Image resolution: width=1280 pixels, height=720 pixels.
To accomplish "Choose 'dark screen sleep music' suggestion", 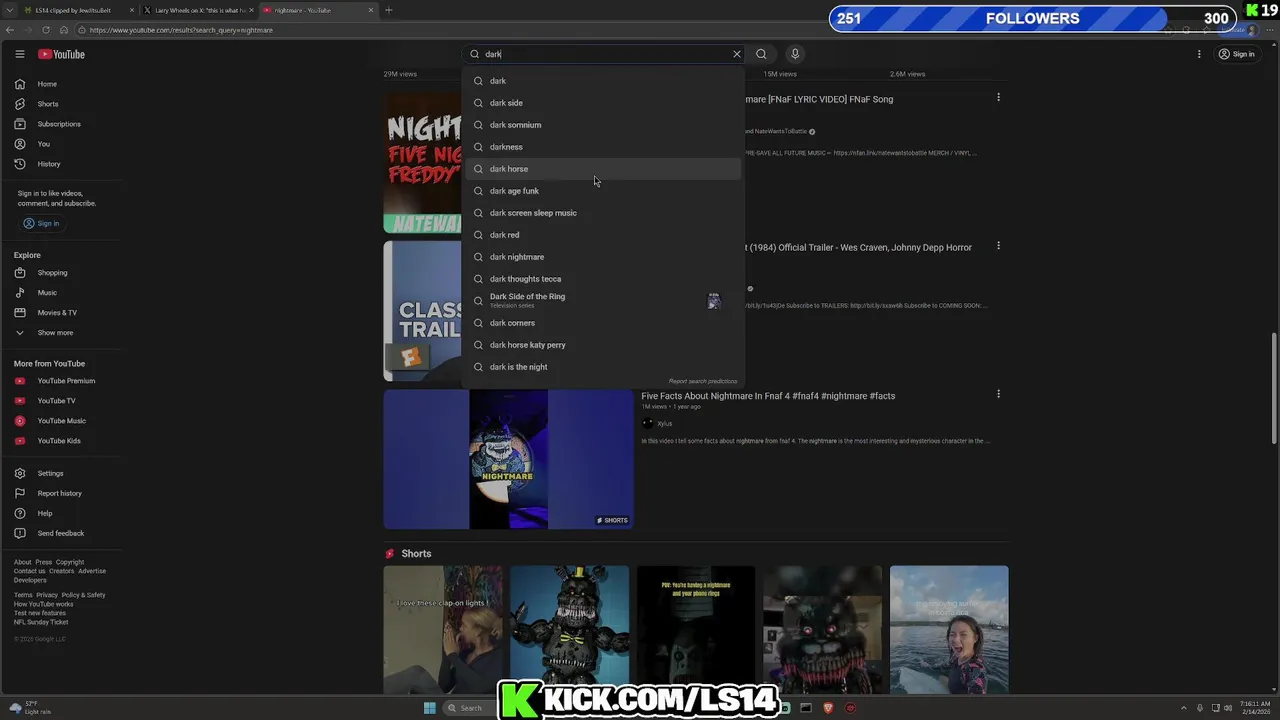I will pos(603,213).
